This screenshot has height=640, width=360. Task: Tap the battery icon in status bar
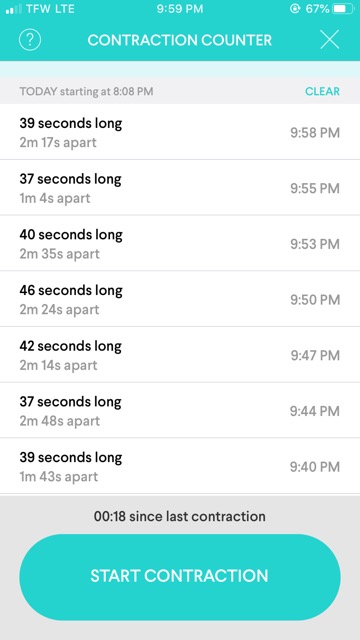tap(343, 9)
